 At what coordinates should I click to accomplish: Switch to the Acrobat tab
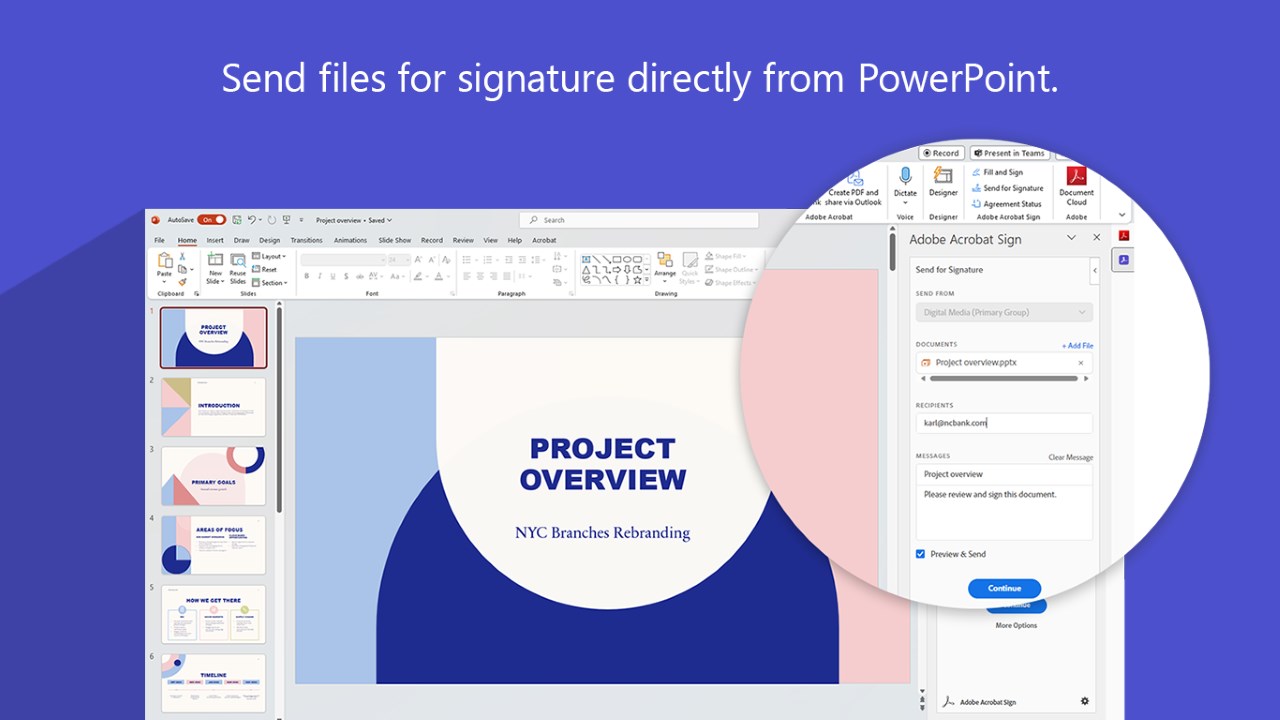(544, 240)
